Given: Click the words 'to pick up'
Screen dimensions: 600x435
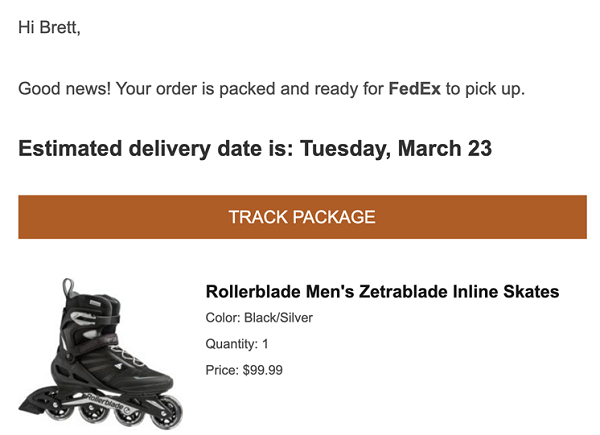Looking at the screenshot, I should tap(485, 88).
